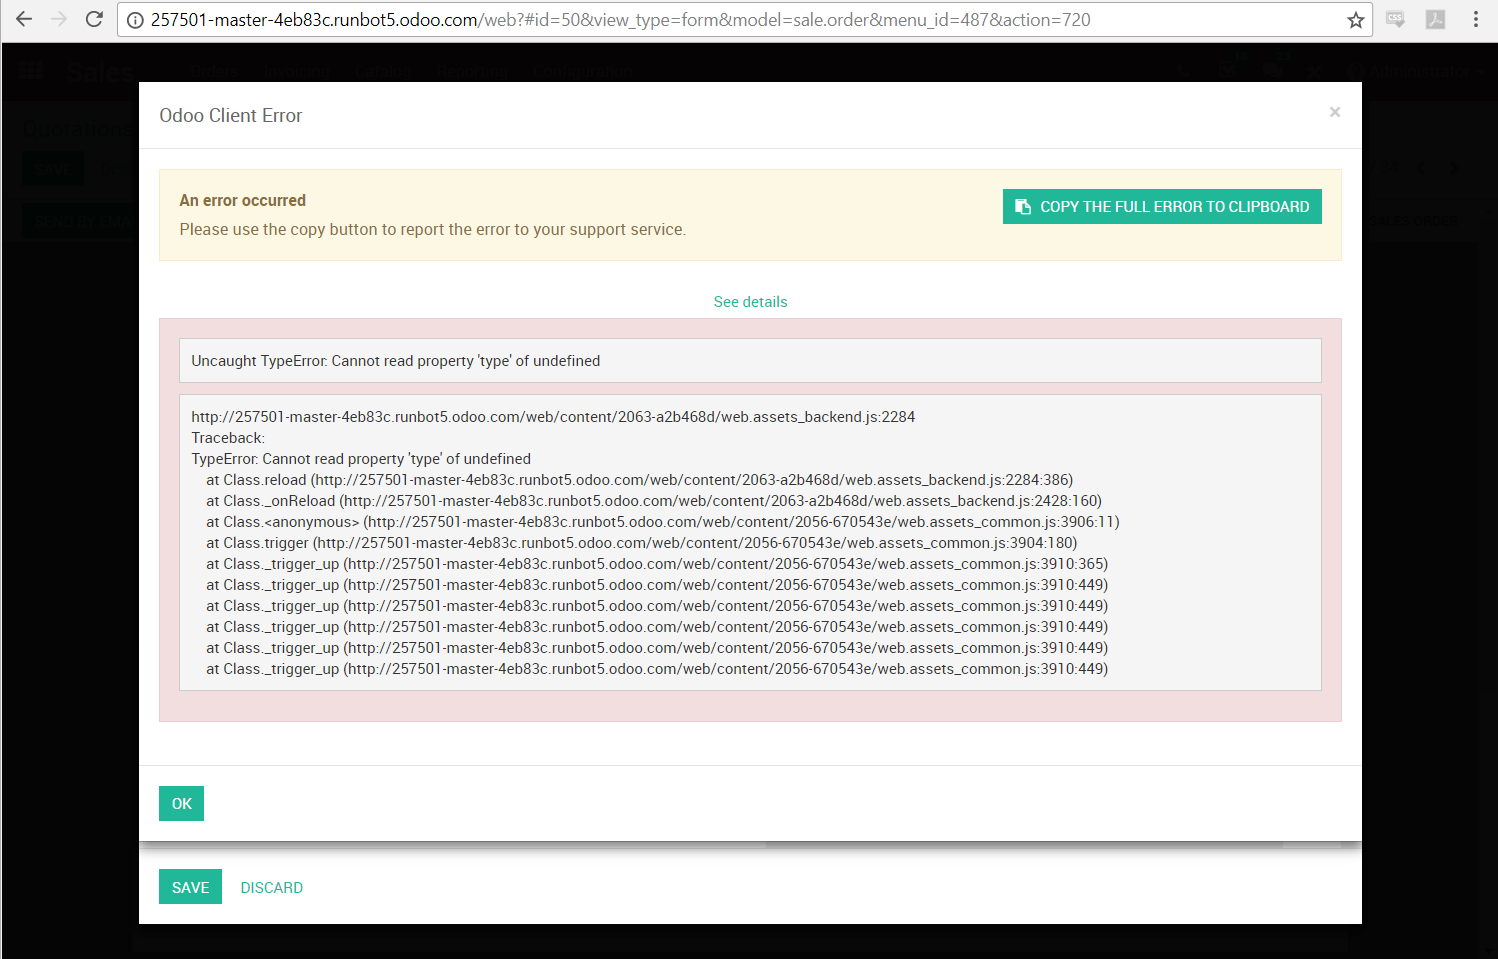Click the _trigger_up line ending 3910:365
The image size is (1498, 959).
coord(657,564)
